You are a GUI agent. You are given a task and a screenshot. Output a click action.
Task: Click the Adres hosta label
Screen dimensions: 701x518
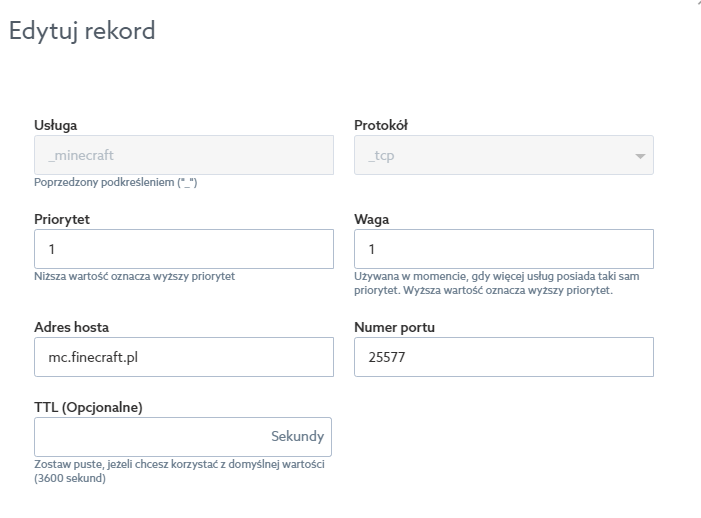(x=71, y=327)
